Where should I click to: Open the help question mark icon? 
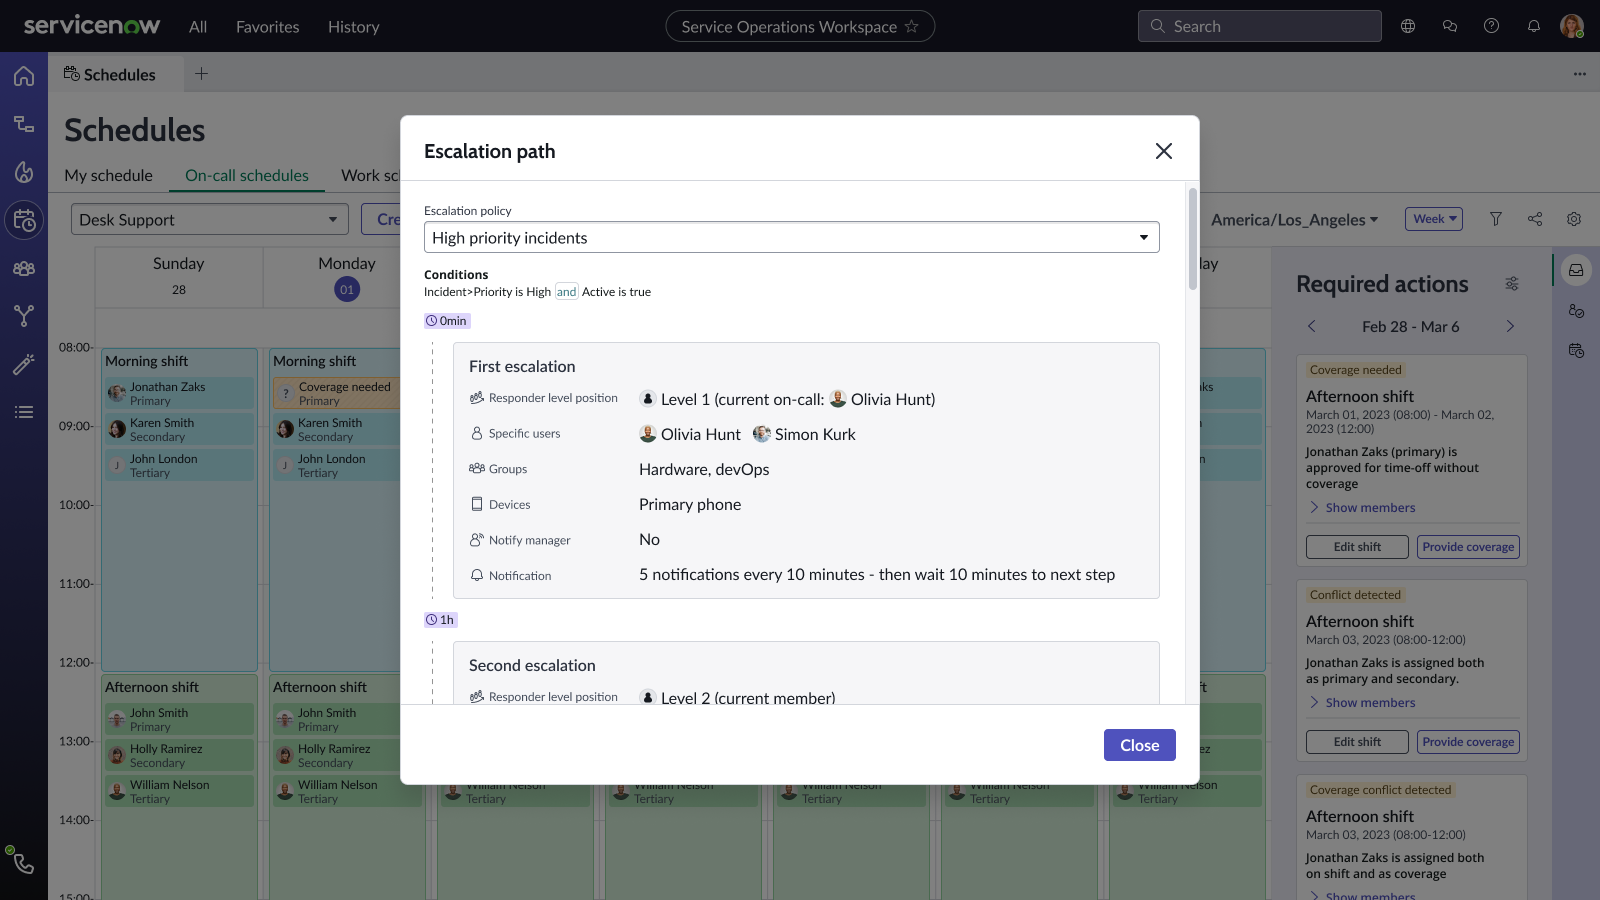(x=1491, y=26)
